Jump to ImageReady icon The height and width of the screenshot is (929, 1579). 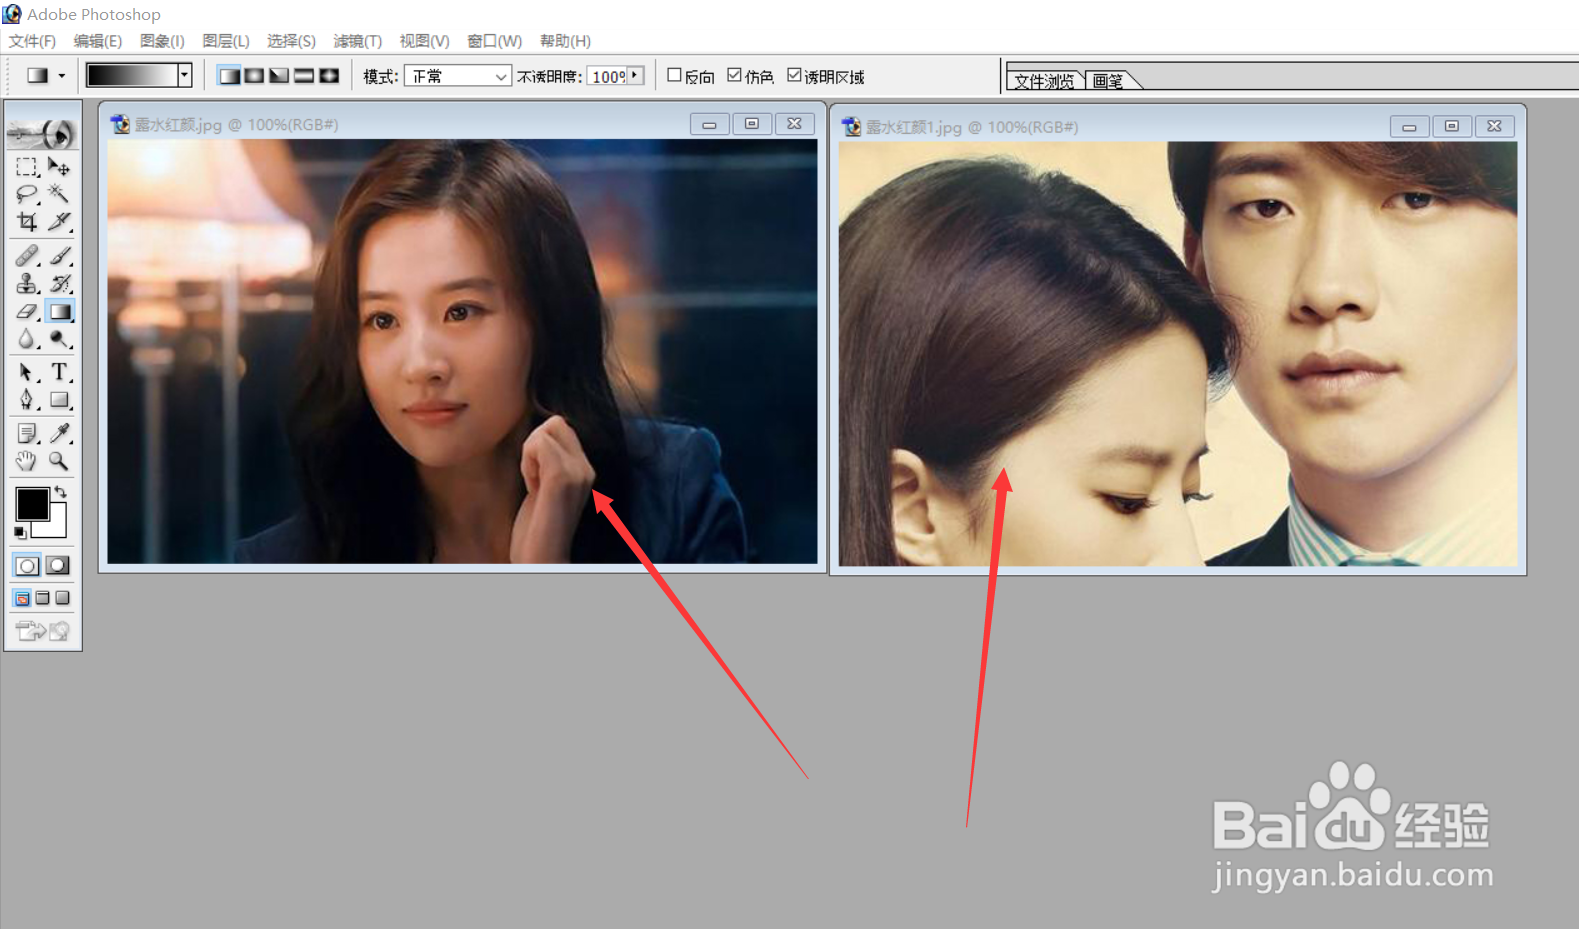point(43,630)
